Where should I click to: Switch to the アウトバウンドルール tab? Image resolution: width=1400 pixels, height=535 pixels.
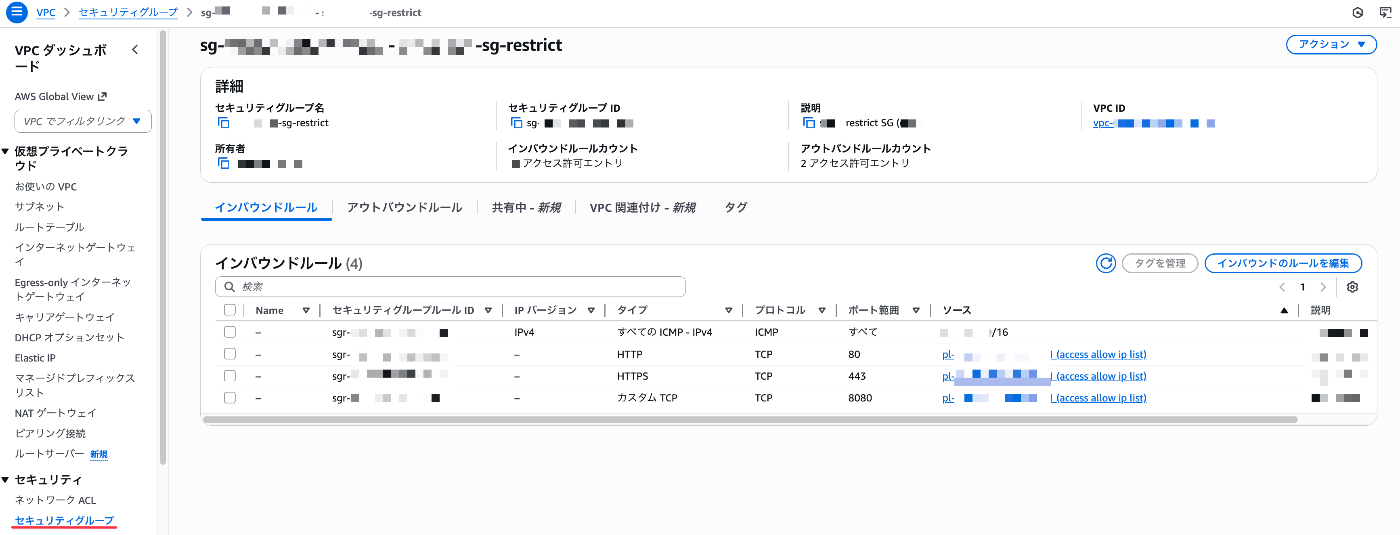tap(404, 208)
